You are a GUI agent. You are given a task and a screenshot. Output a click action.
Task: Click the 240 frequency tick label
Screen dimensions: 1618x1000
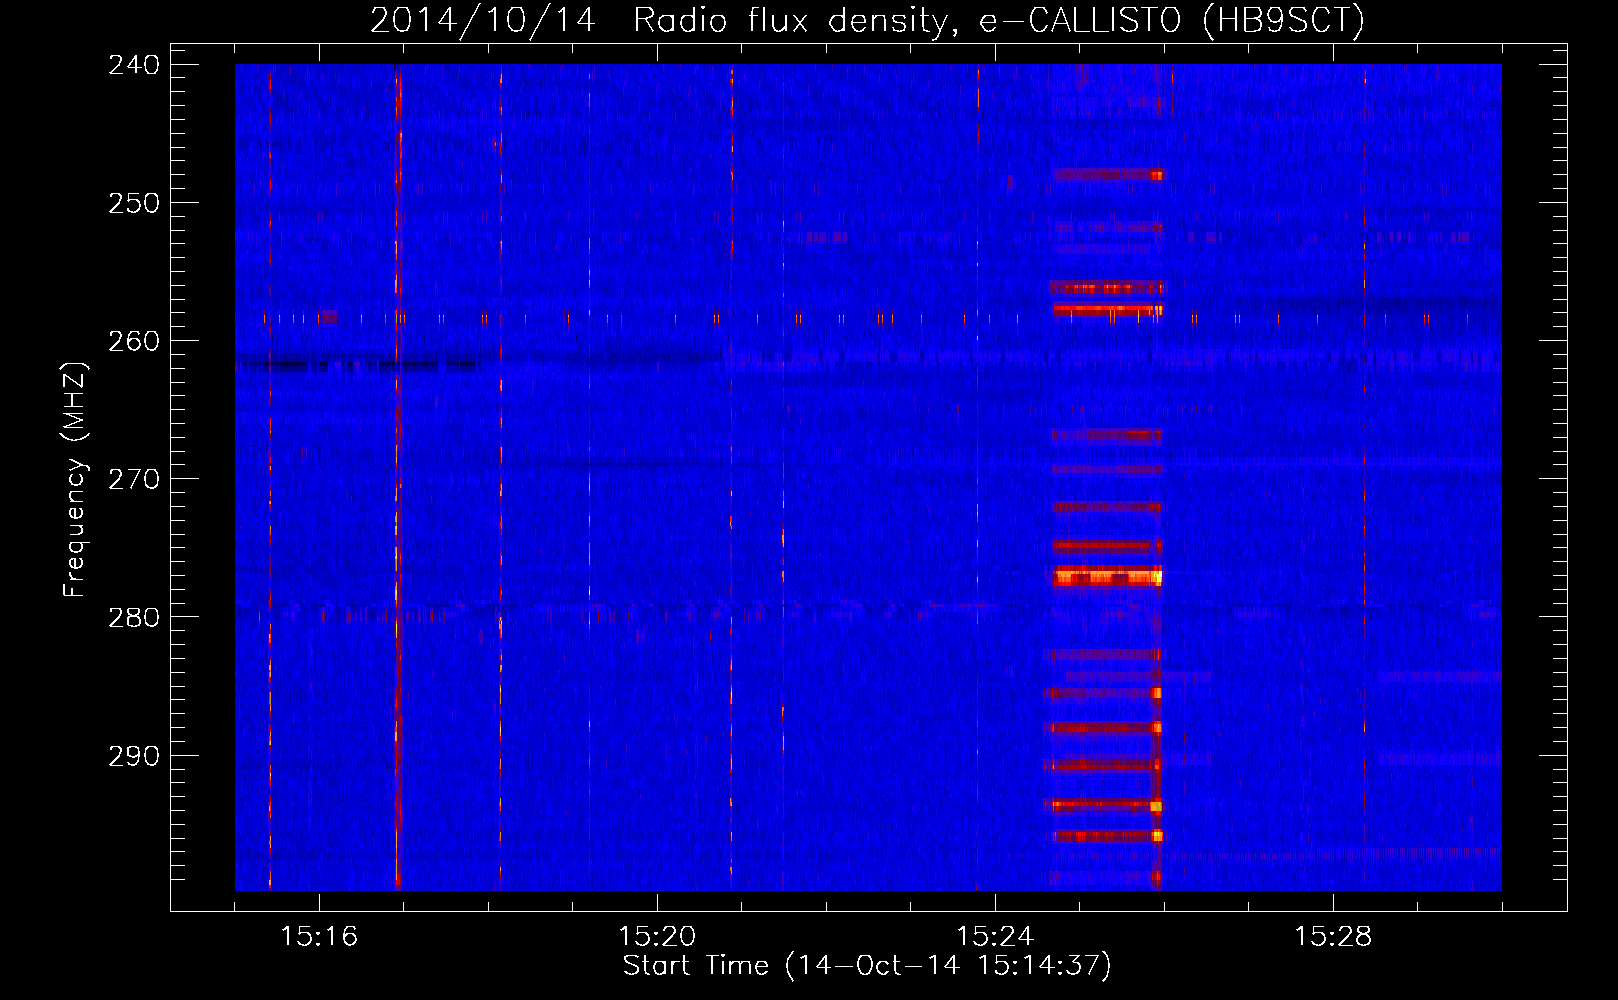pyautogui.click(x=133, y=65)
